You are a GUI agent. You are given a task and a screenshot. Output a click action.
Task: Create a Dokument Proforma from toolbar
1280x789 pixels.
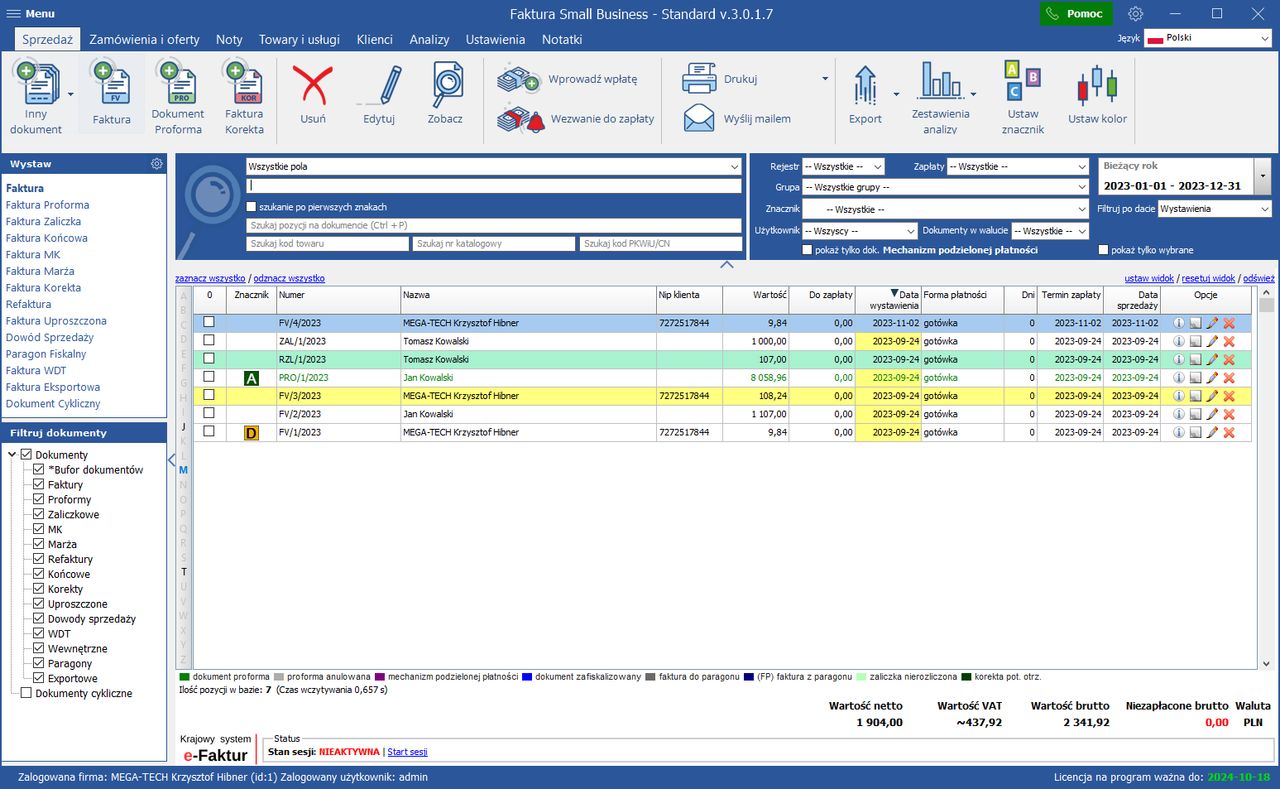click(x=177, y=88)
